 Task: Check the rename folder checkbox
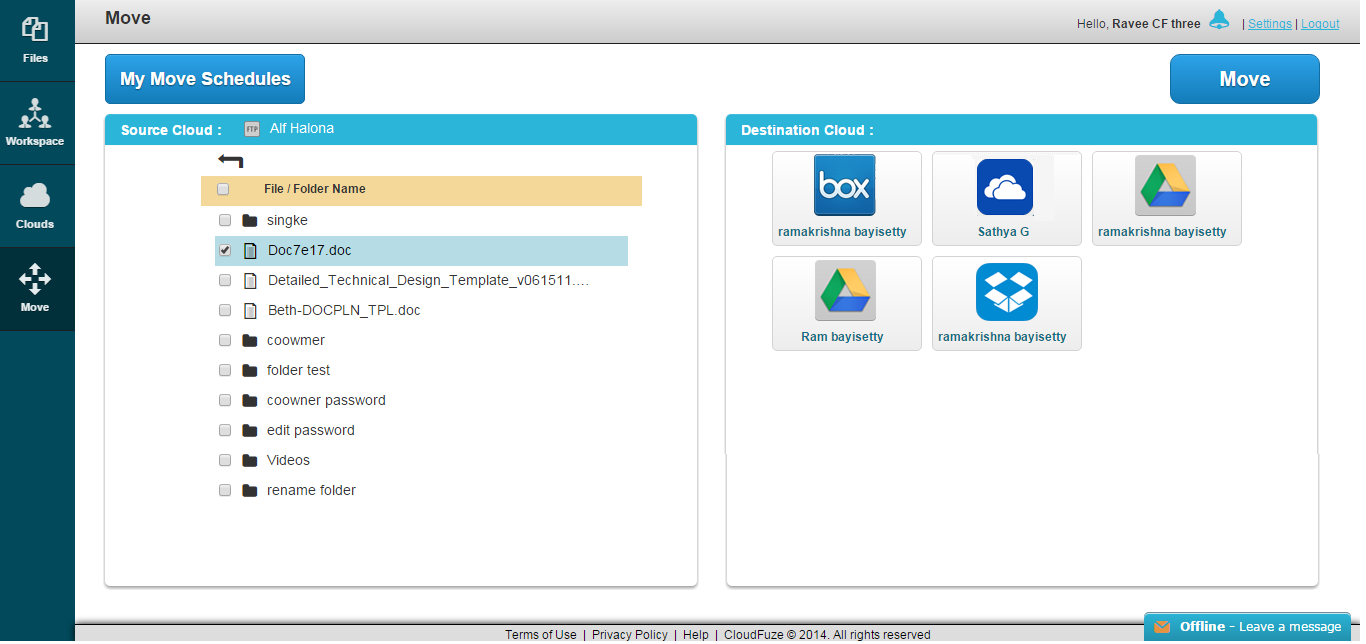pos(225,490)
